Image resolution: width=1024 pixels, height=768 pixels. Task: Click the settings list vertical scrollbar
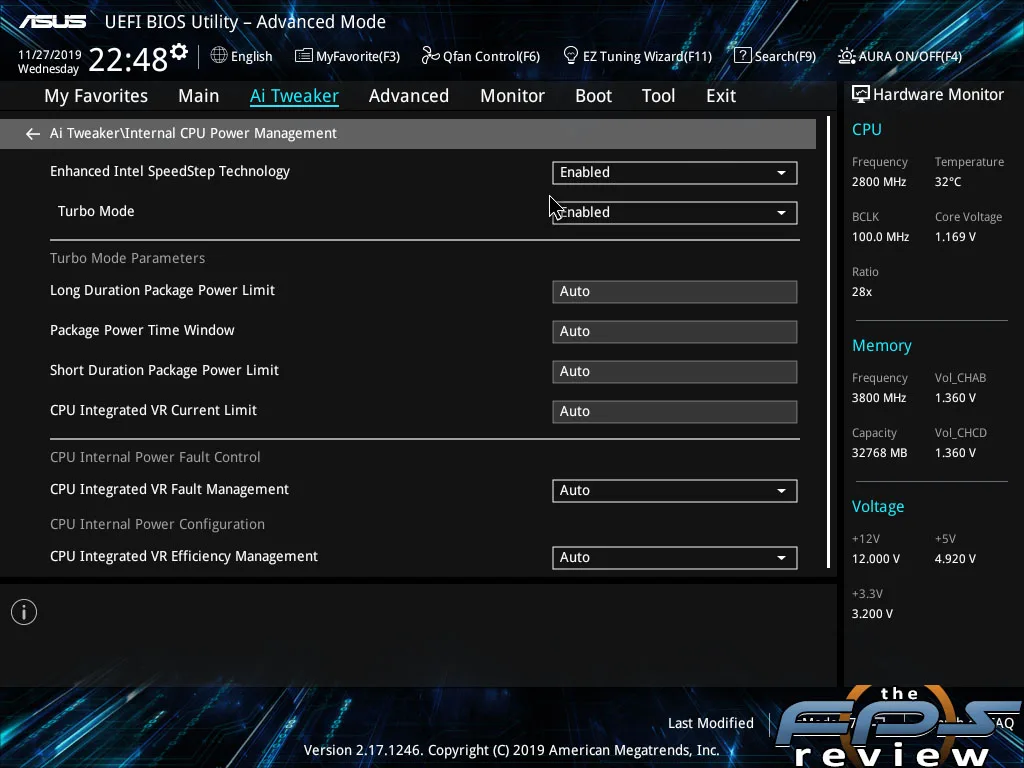pos(828,342)
